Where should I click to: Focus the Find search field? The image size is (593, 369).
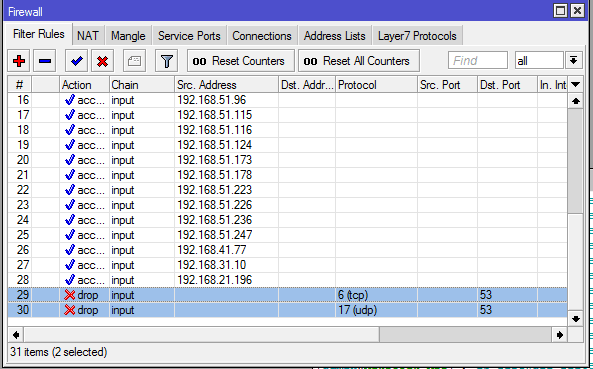point(478,60)
